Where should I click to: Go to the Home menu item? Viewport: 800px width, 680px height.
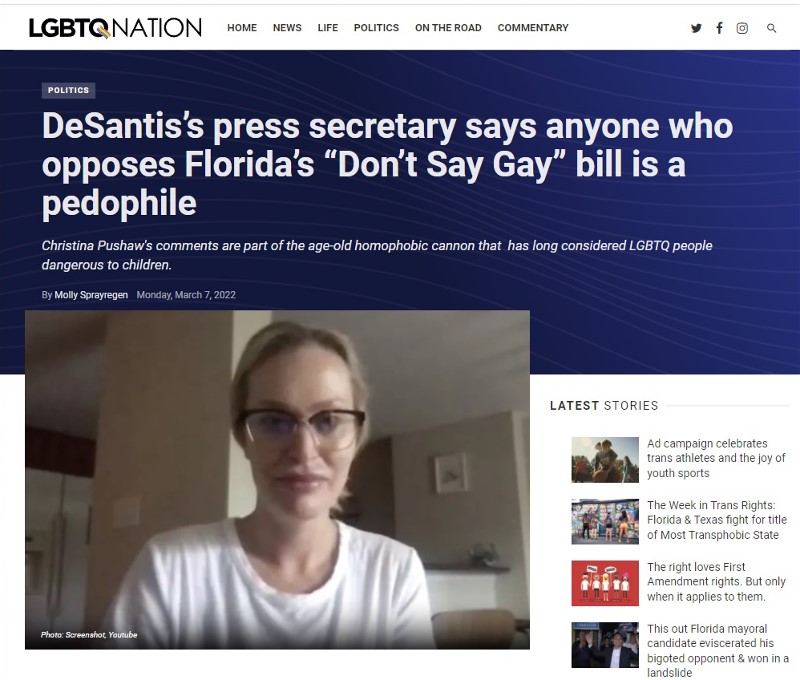click(242, 28)
